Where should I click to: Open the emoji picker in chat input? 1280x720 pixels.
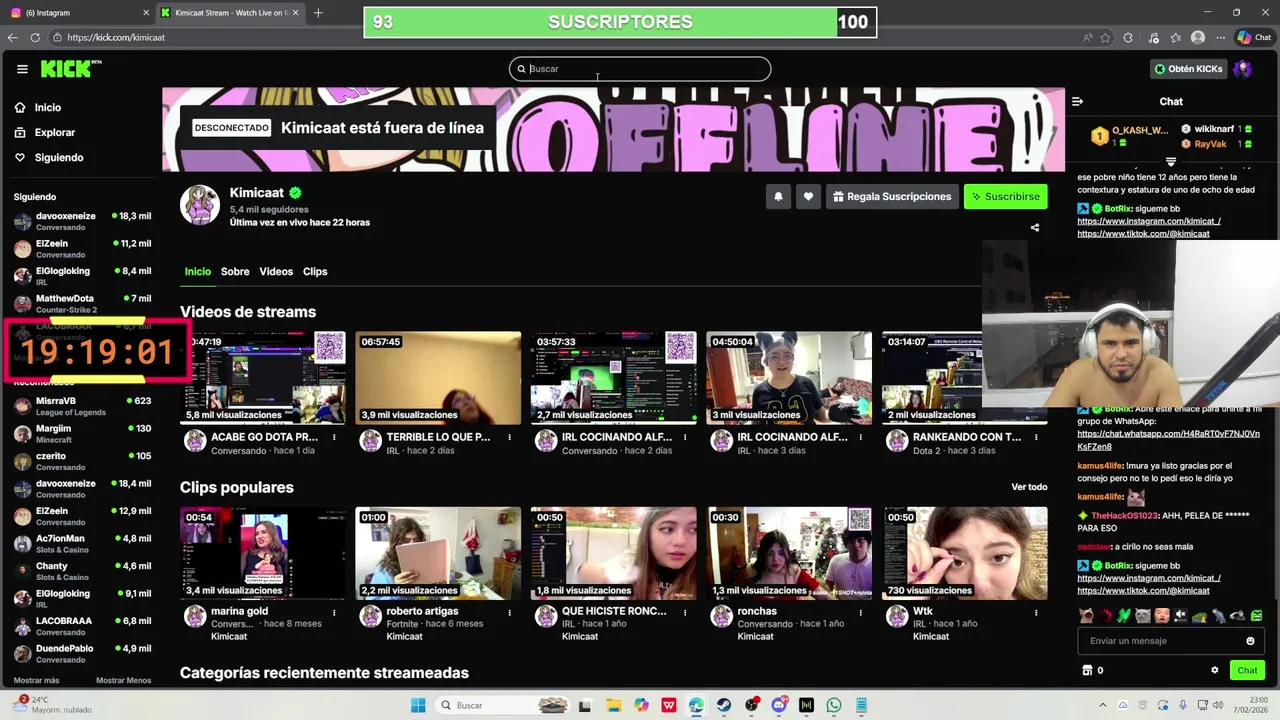(x=1250, y=641)
